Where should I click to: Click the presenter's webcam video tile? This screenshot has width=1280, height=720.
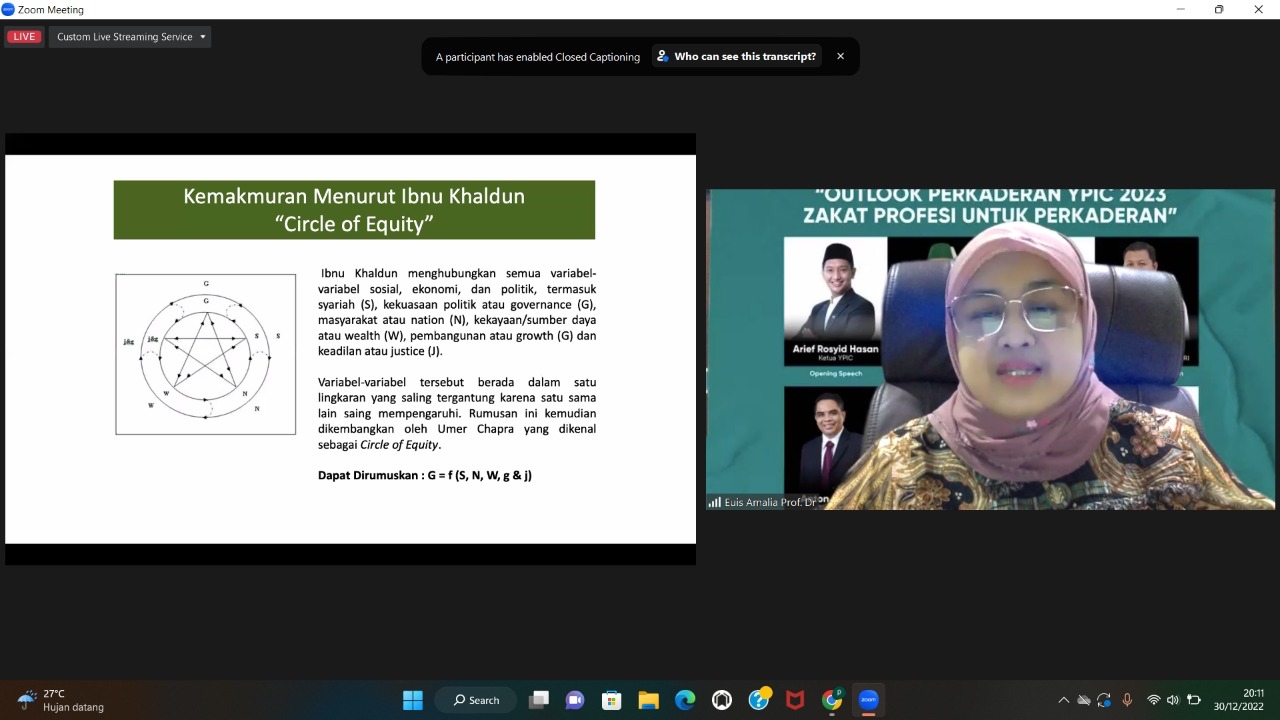[990, 349]
